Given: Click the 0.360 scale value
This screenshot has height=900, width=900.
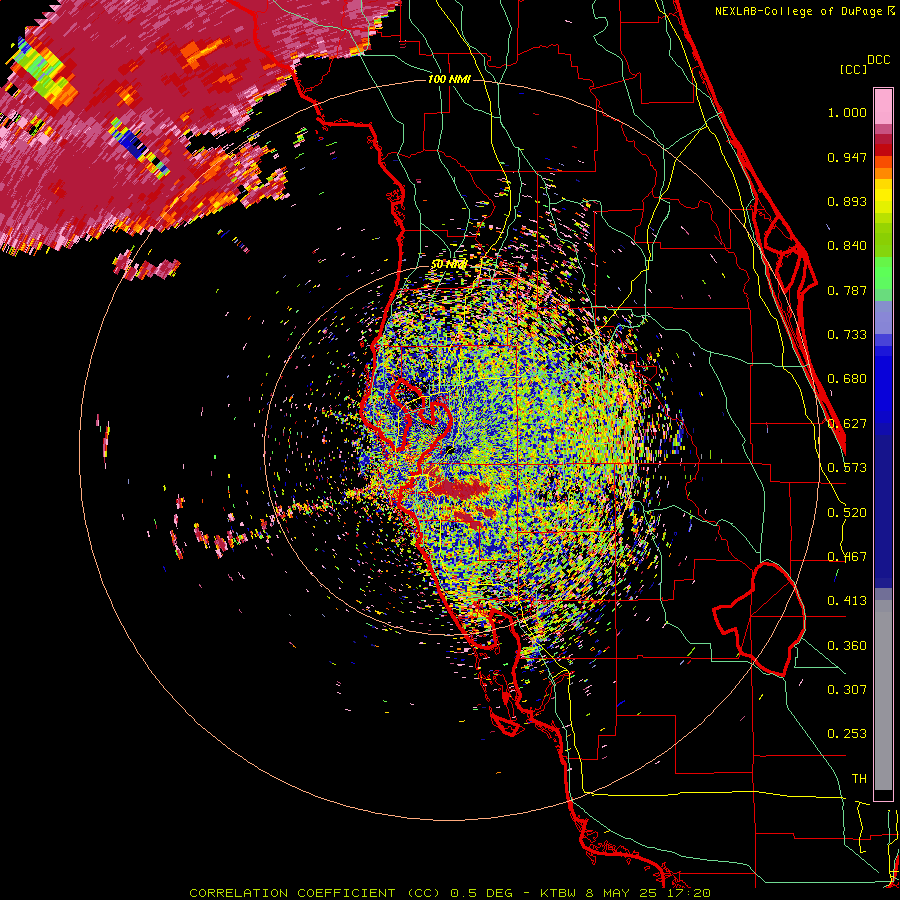Looking at the screenshot, I should point(847,646).
